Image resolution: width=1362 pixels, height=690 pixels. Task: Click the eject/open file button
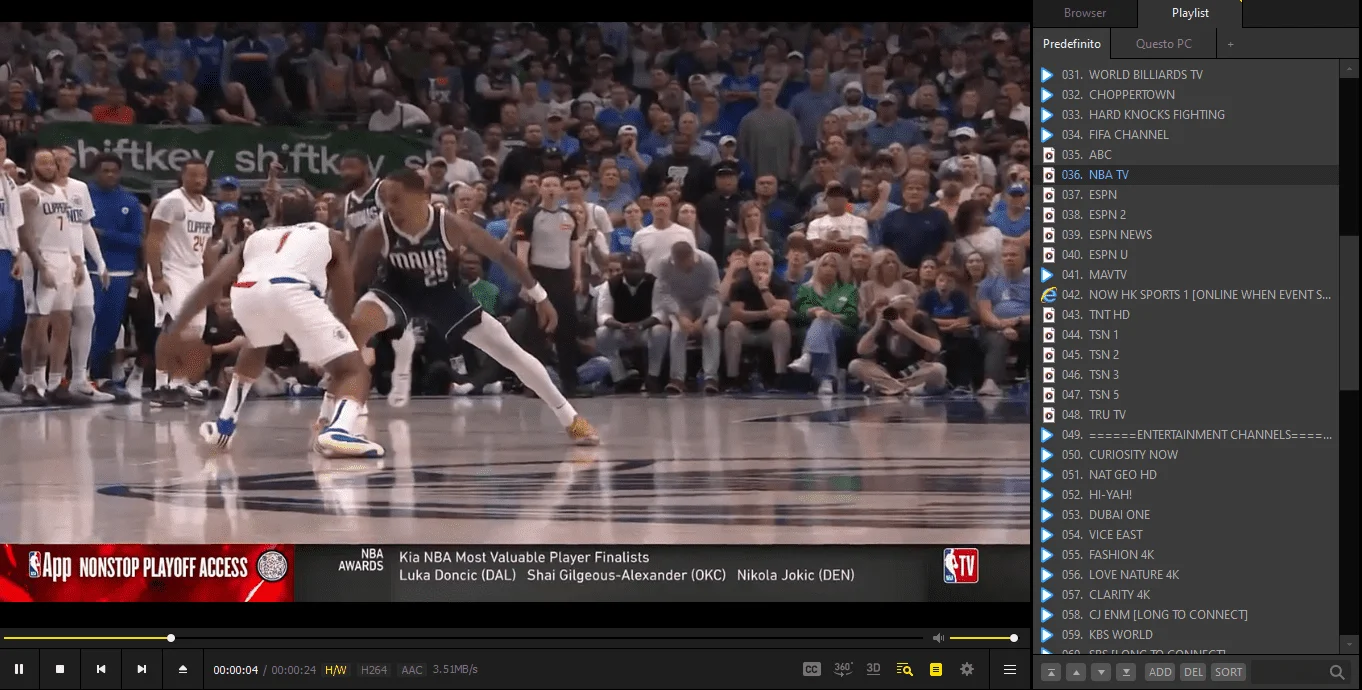click(183, 669)
